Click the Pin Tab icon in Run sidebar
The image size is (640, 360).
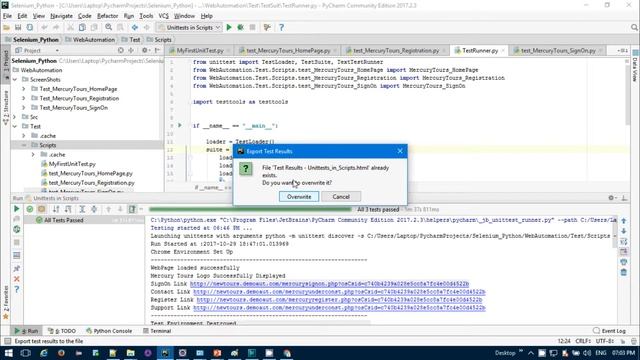pos(17,269)
